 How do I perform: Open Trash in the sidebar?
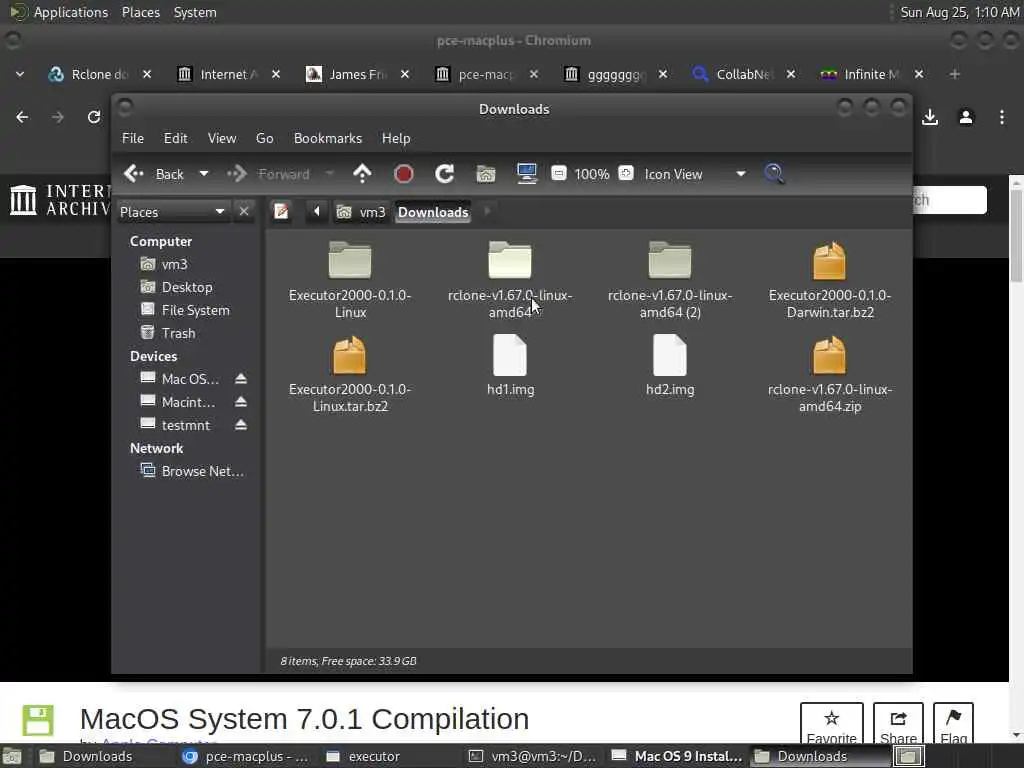pos(178,333)
